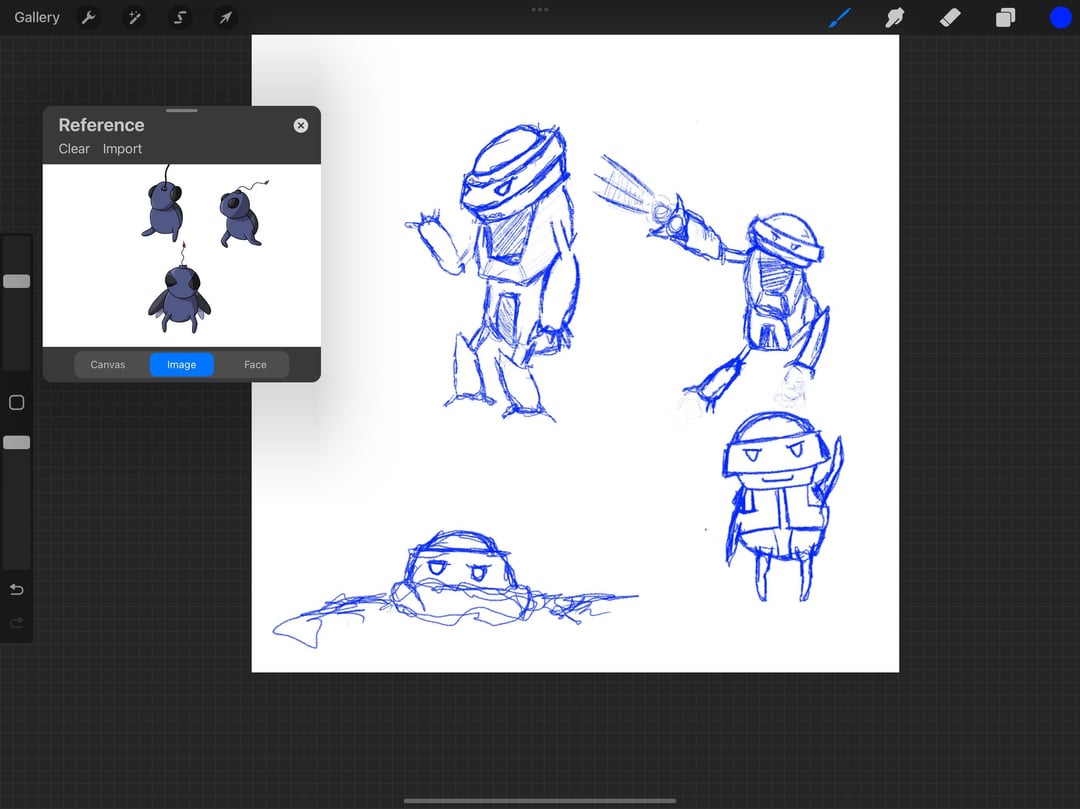This screenshot has height=809, width=1080.
Task: Select the Eraser tool
Action: [x=950, y=17]
